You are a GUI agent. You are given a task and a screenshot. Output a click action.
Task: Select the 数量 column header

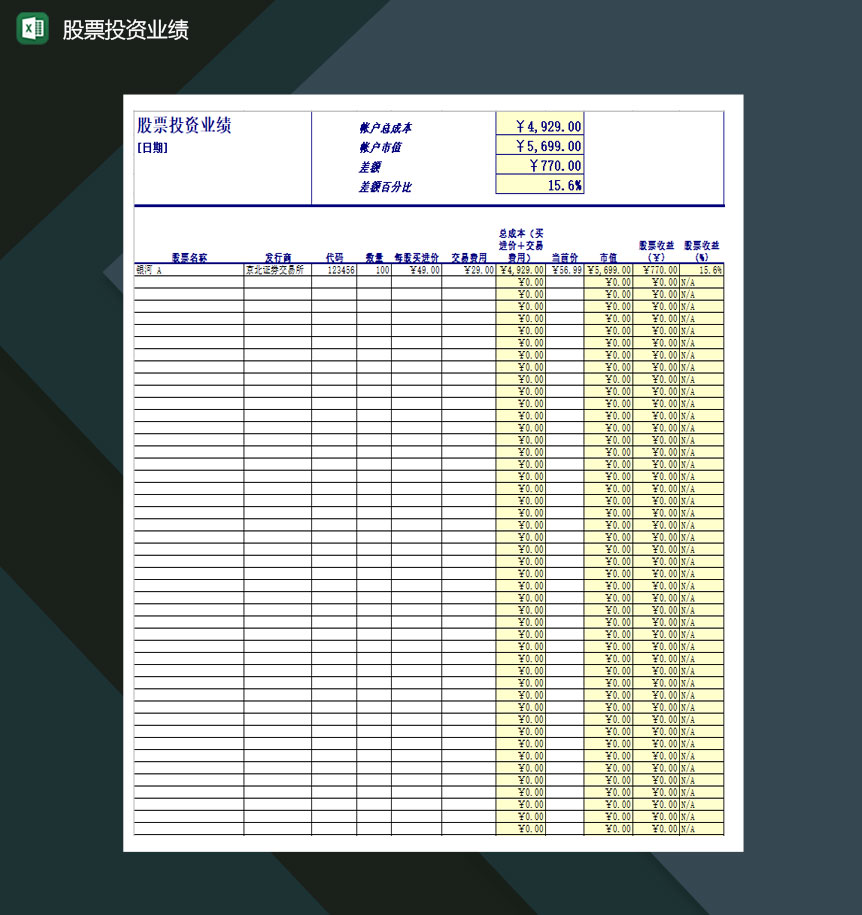374,258
